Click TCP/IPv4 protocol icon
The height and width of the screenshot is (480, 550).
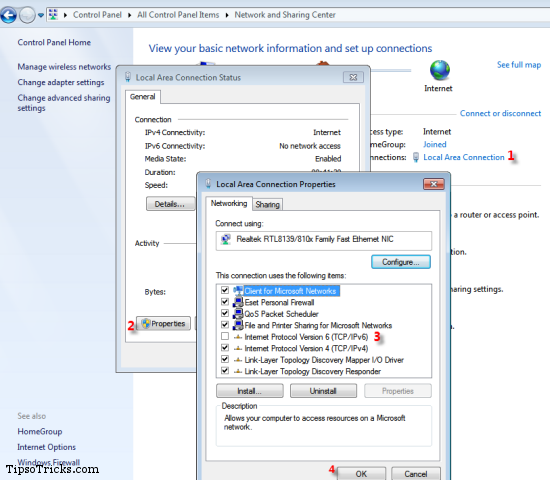click(x=238, y=348)
